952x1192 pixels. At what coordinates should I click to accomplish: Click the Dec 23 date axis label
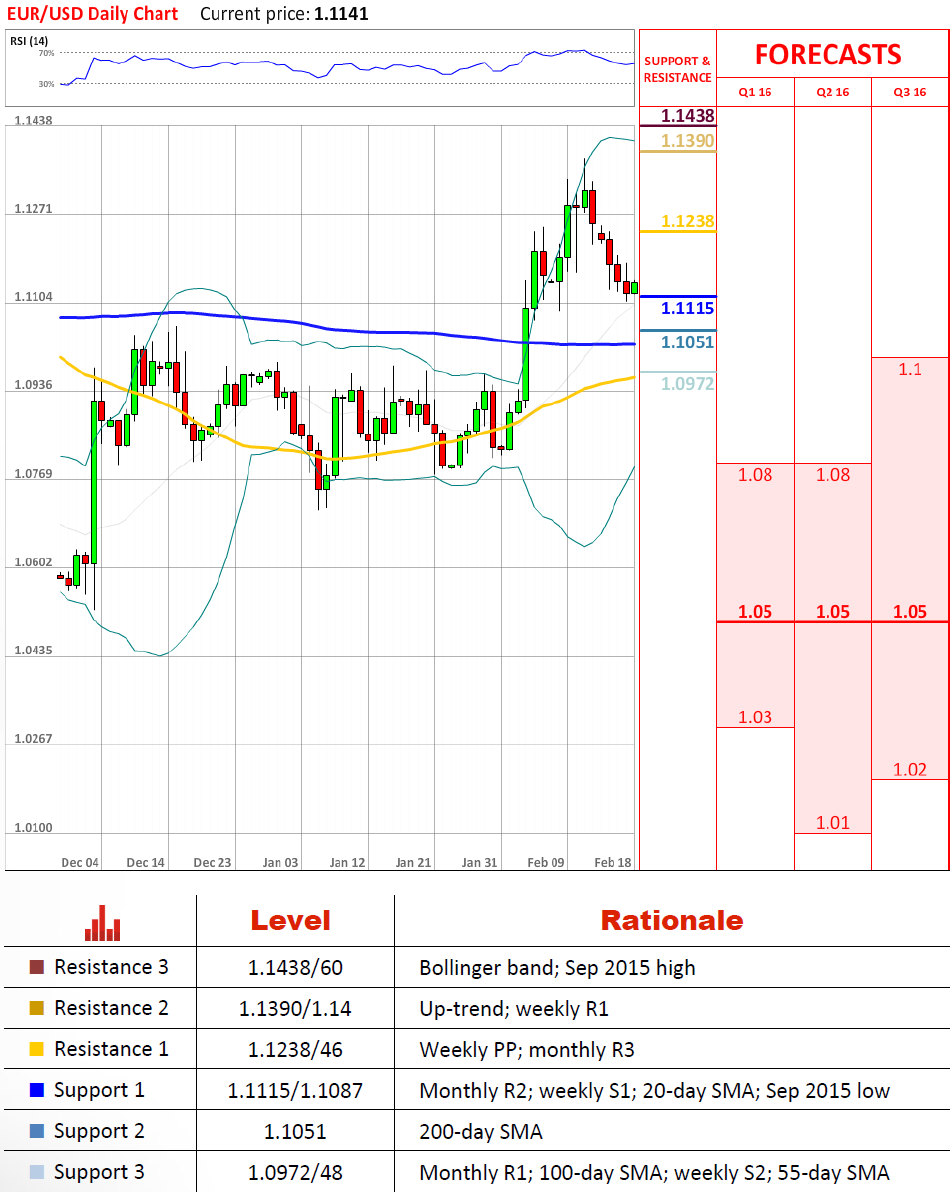coord(212,863)
